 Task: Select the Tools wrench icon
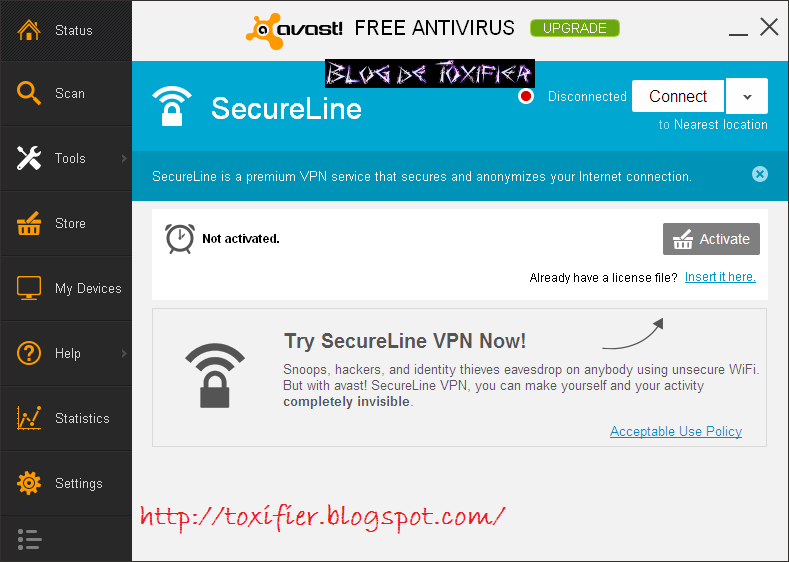tap(29, 158)
